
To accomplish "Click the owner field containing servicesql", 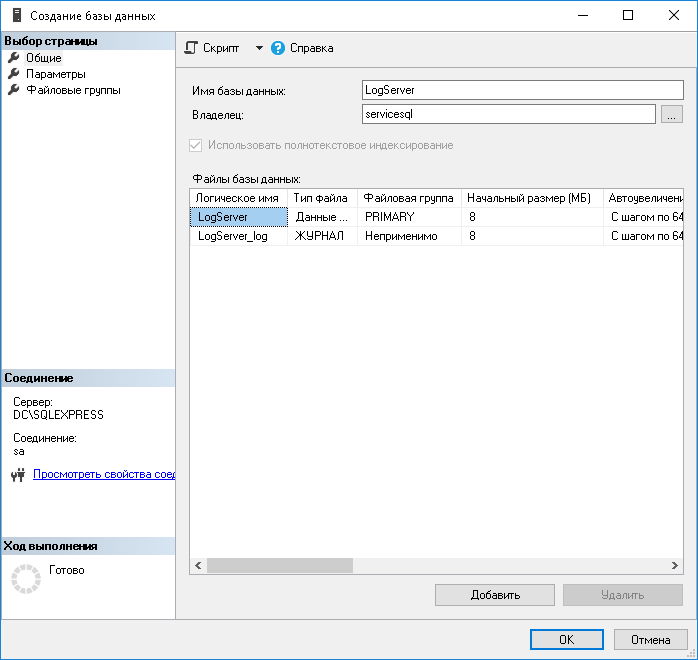I will point(508,114).
